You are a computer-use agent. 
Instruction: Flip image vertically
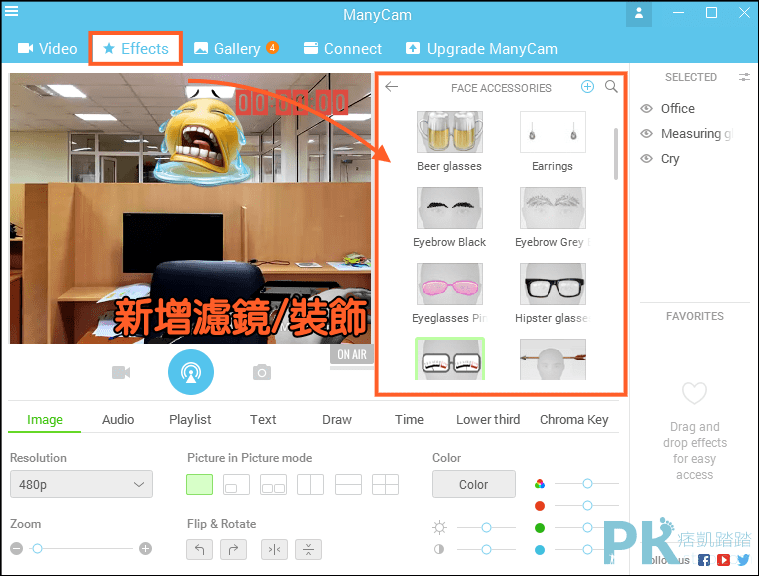tap(308, 549)
